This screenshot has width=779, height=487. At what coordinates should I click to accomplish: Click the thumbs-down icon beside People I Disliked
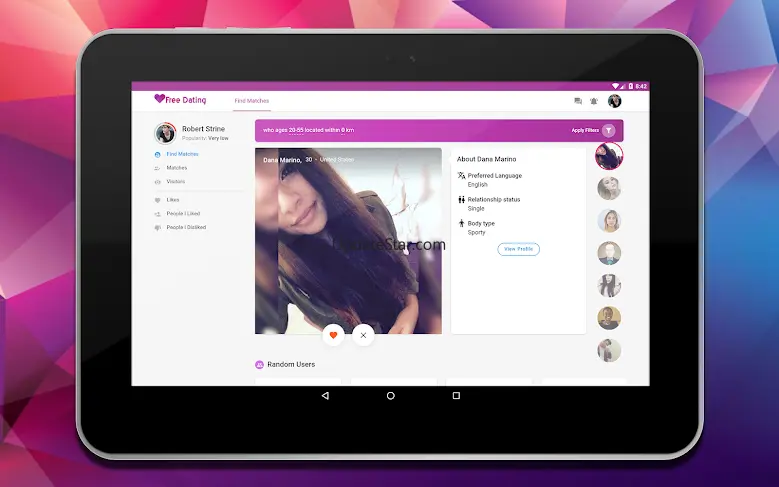157,228
